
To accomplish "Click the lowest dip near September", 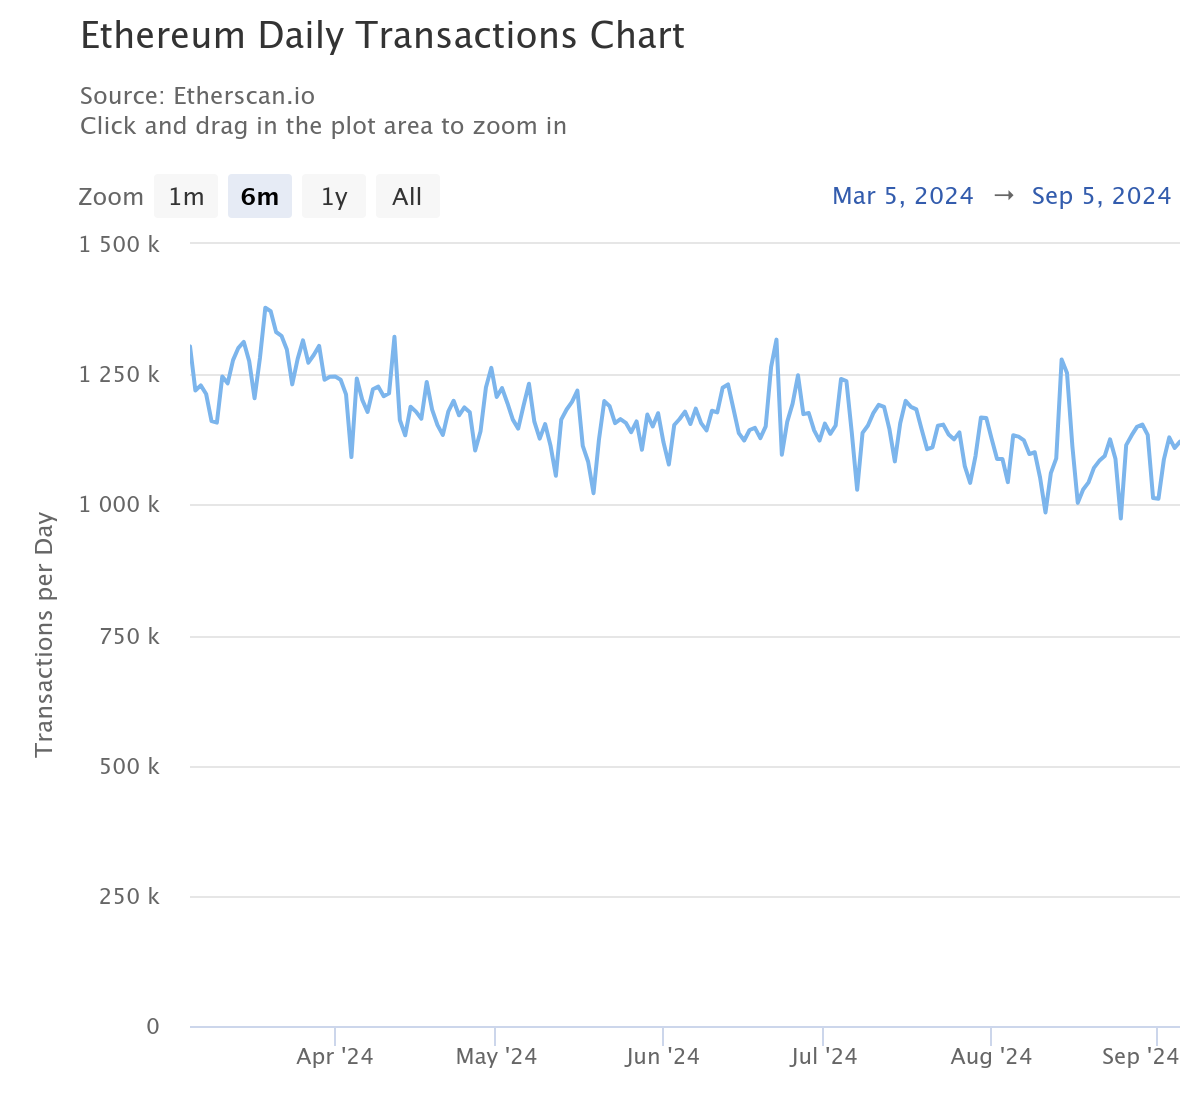I will pos(1120,518).
